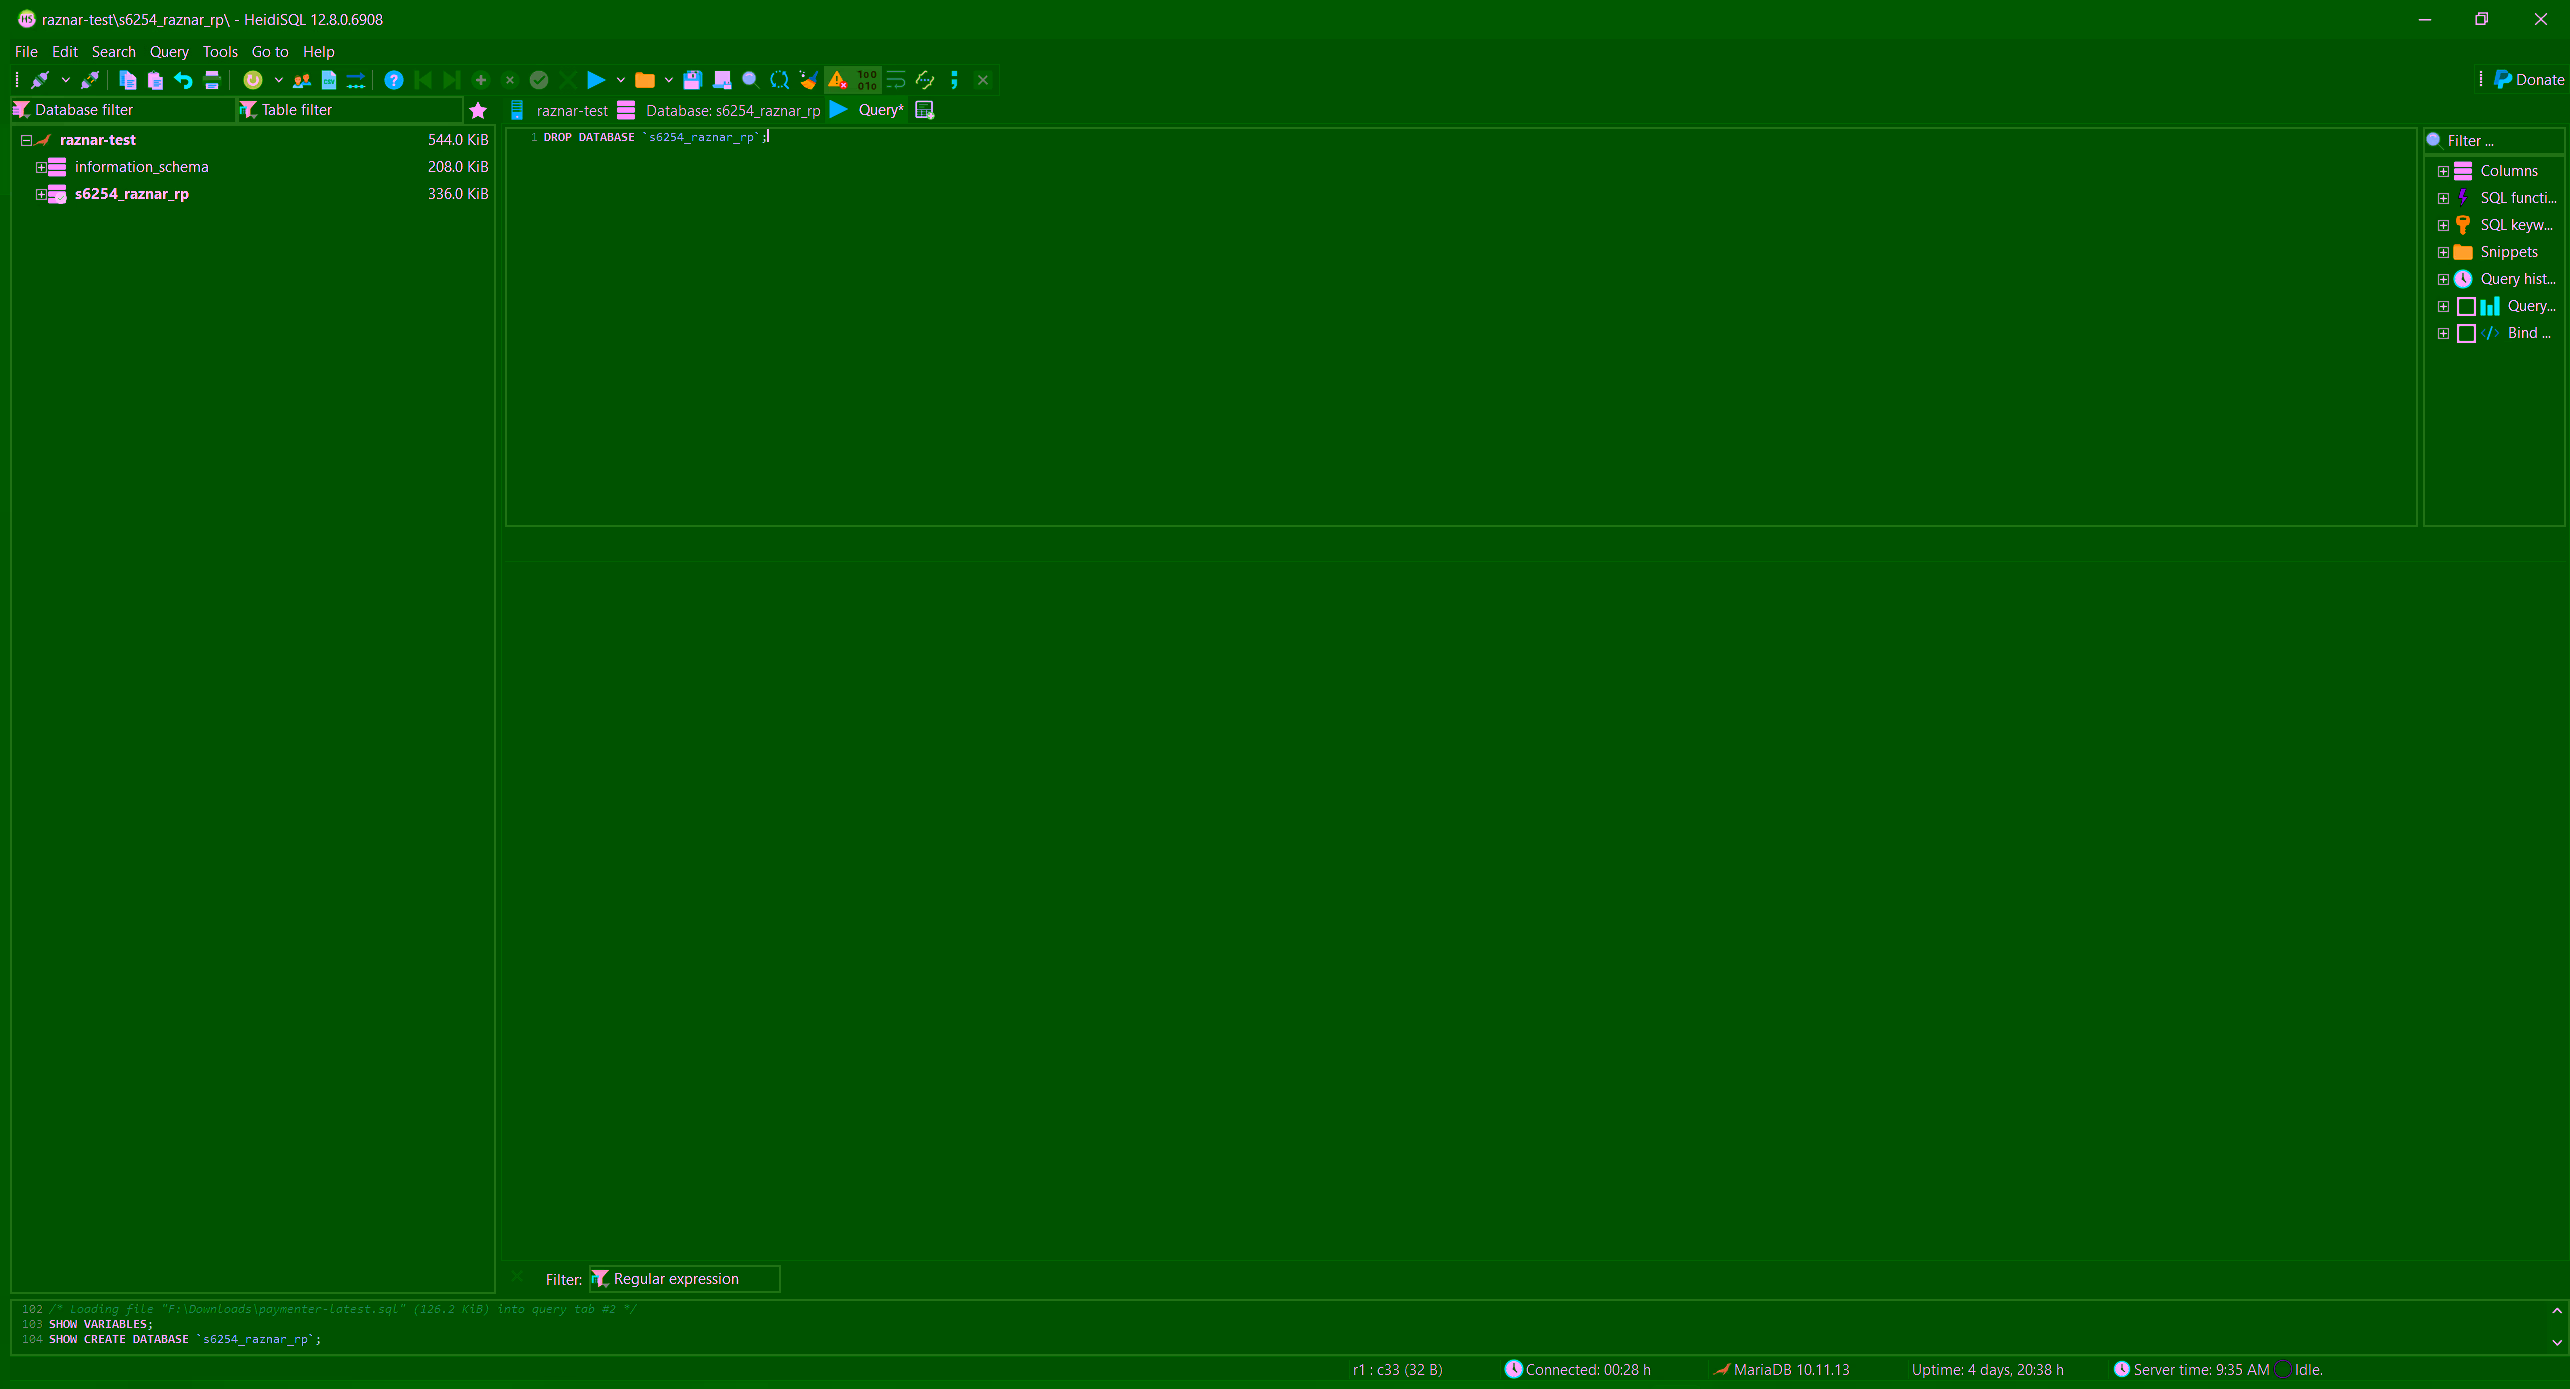Click the add new query tab icon
Image resolution: width=2570 pixels, height=1389 pixels.
coord(925,110)
